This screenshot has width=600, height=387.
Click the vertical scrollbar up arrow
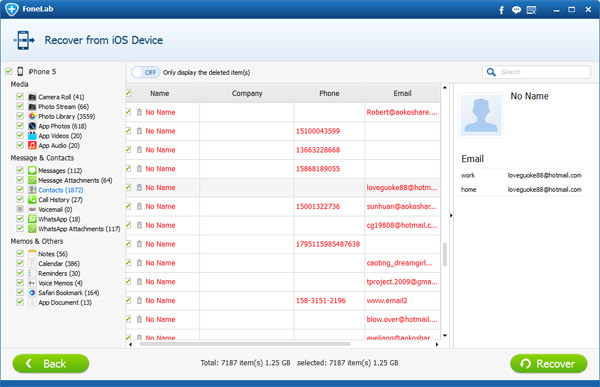point(445,88)
